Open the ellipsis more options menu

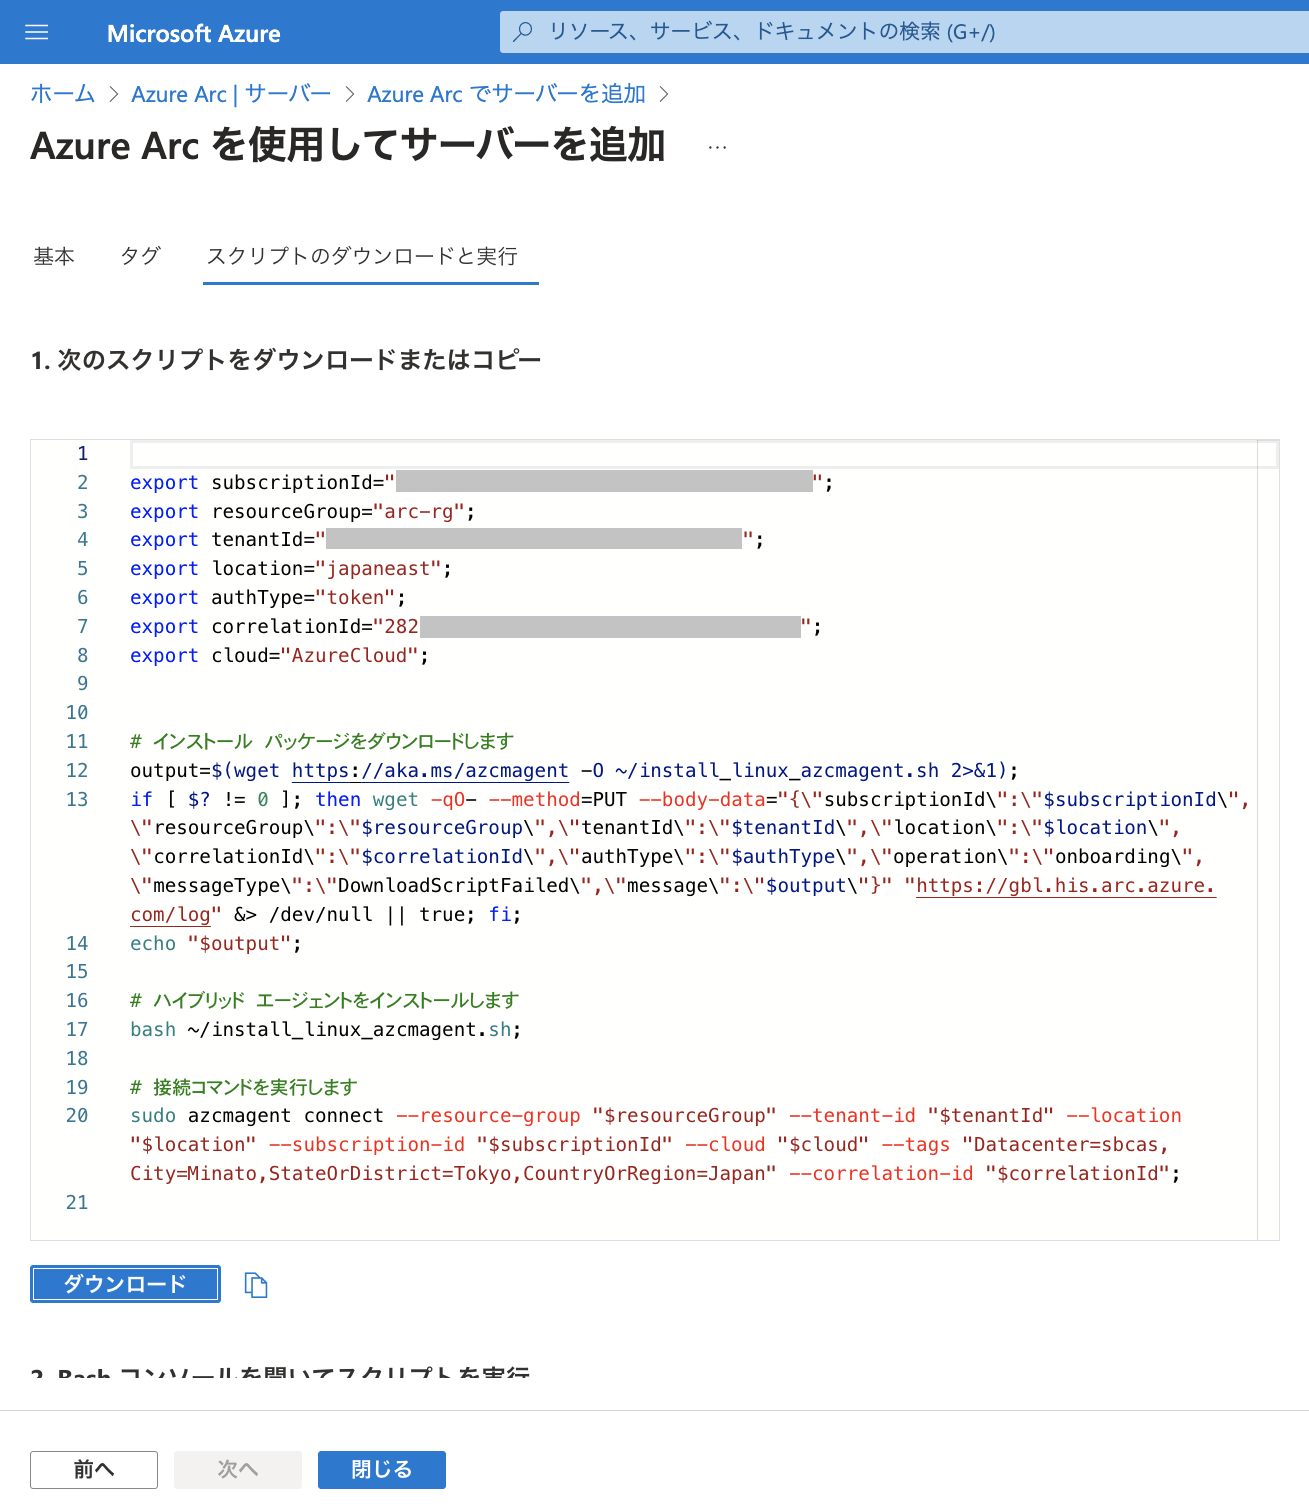tap(717, 147)
